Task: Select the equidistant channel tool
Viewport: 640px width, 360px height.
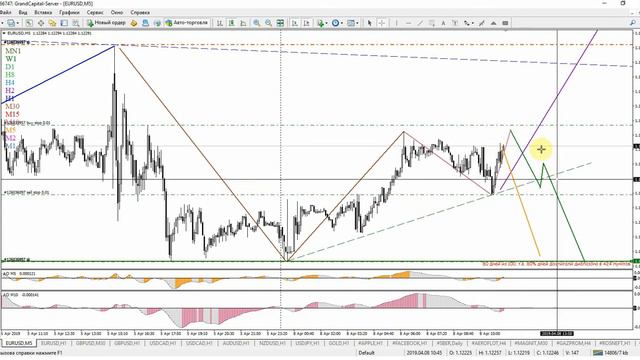Action: (x=431, y=23)
